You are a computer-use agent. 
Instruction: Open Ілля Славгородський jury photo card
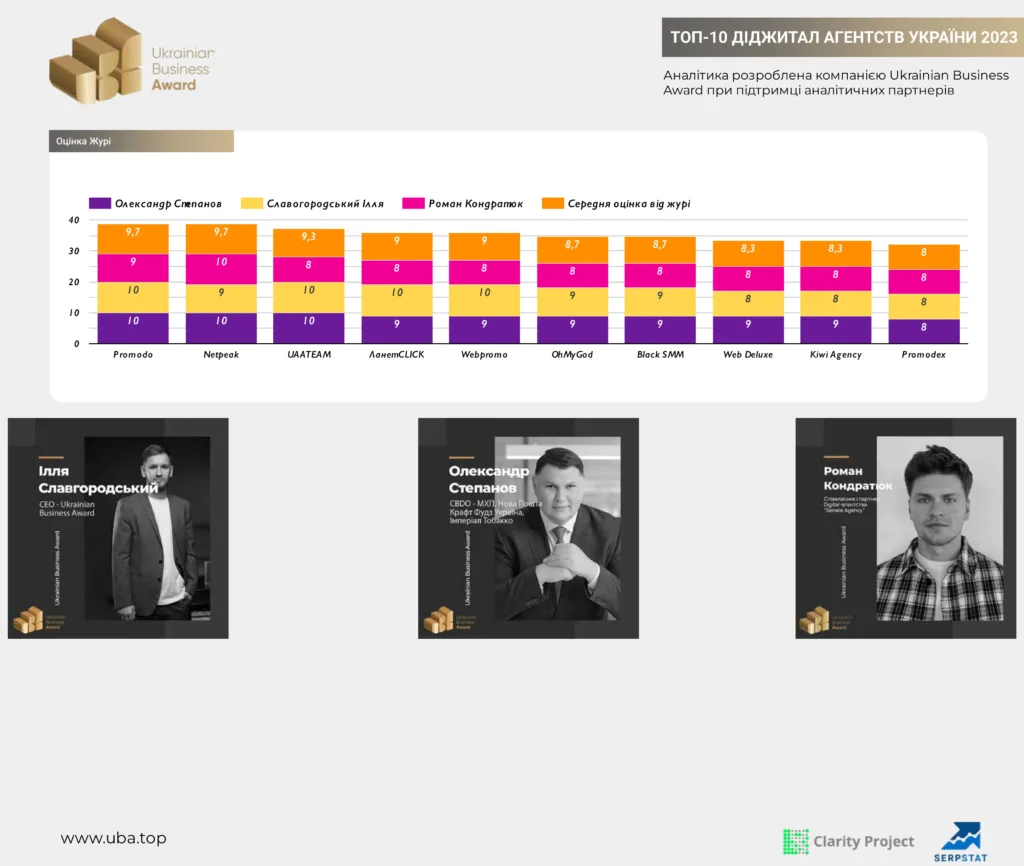coord(118,528)
